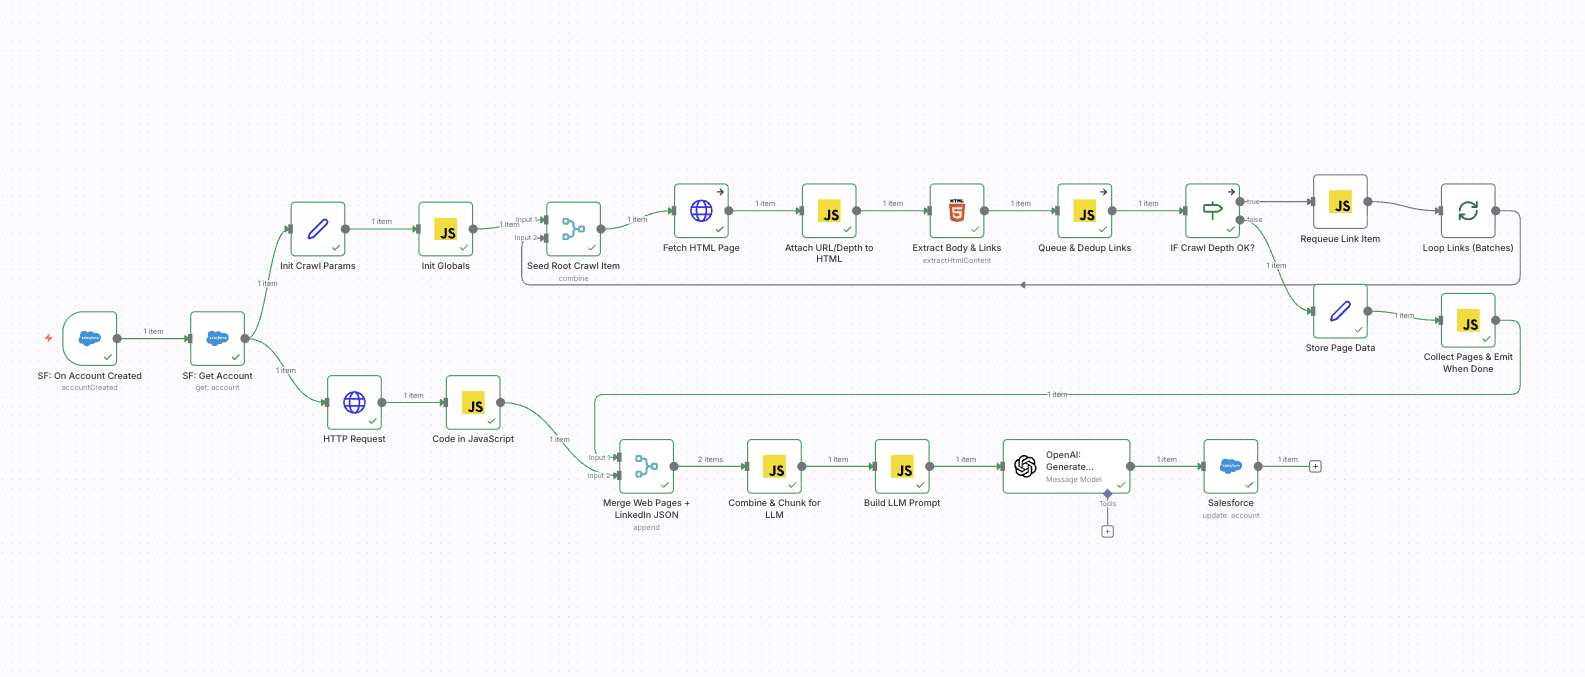Click the HTTP Request node
Screen dimensions: 1585x677
coord(354,402)
